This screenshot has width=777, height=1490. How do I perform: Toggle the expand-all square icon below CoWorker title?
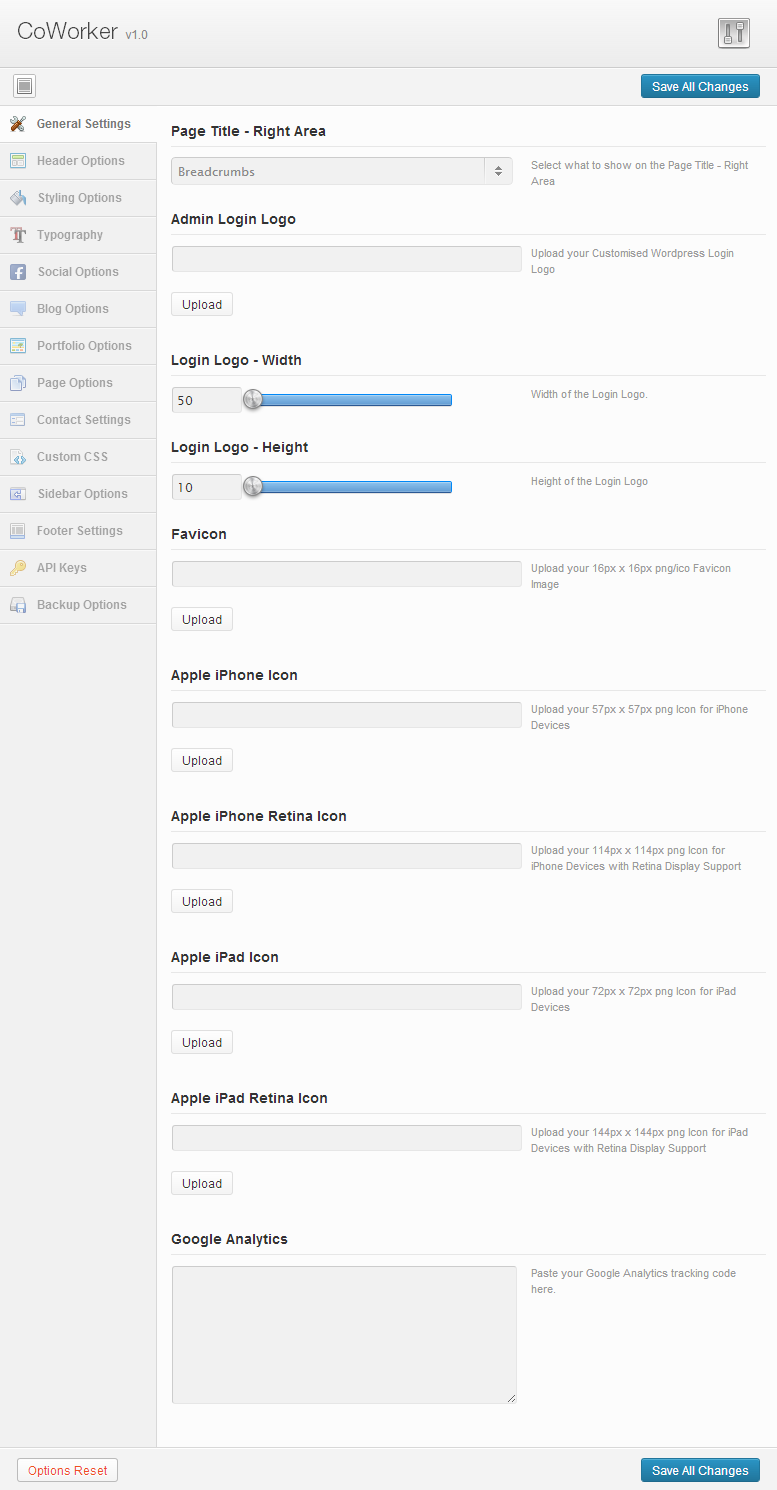[x=25, y=86]
